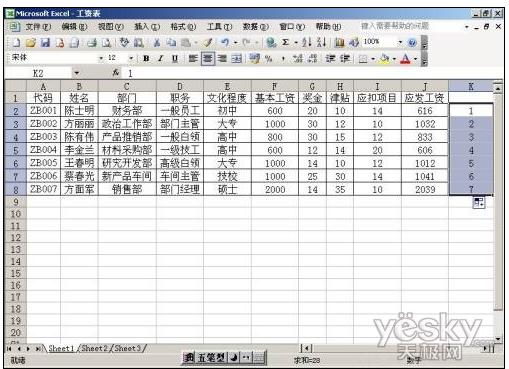Screen dimensions: 509x369
Task: Open the 插入 (Insert) menu
Action: click(147, 27)
